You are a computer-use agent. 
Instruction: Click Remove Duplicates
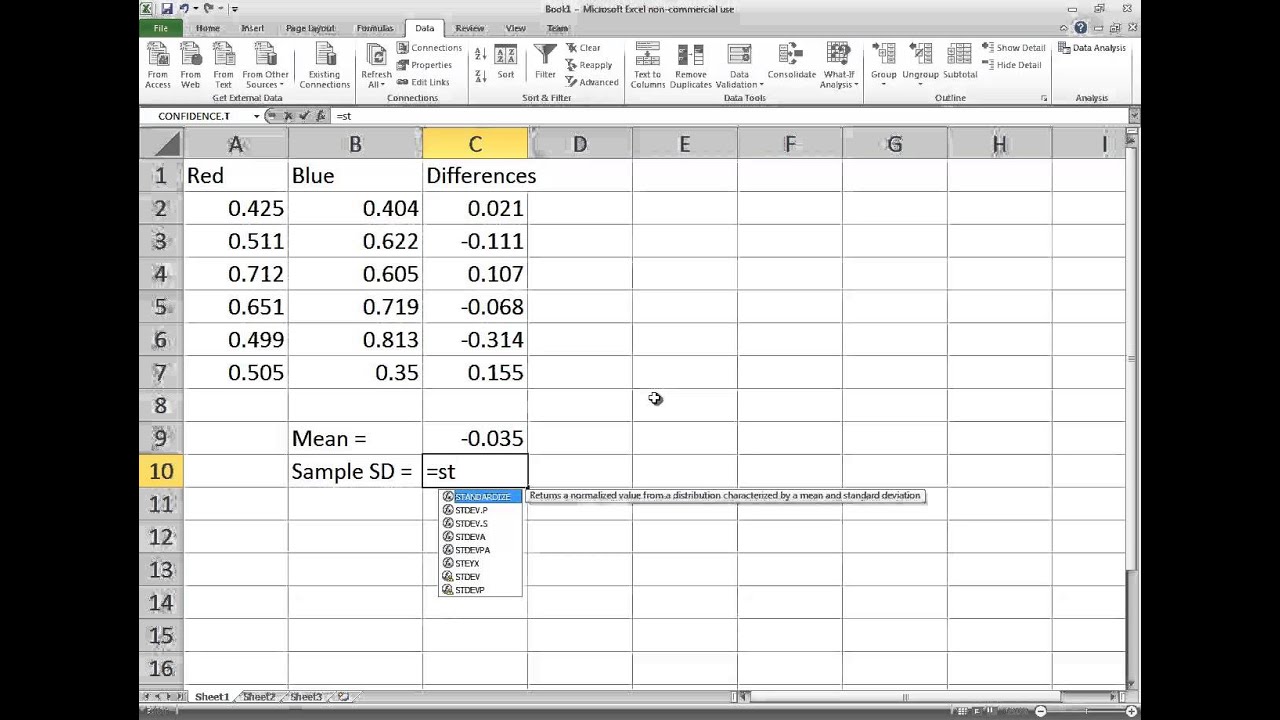point(691,66)
